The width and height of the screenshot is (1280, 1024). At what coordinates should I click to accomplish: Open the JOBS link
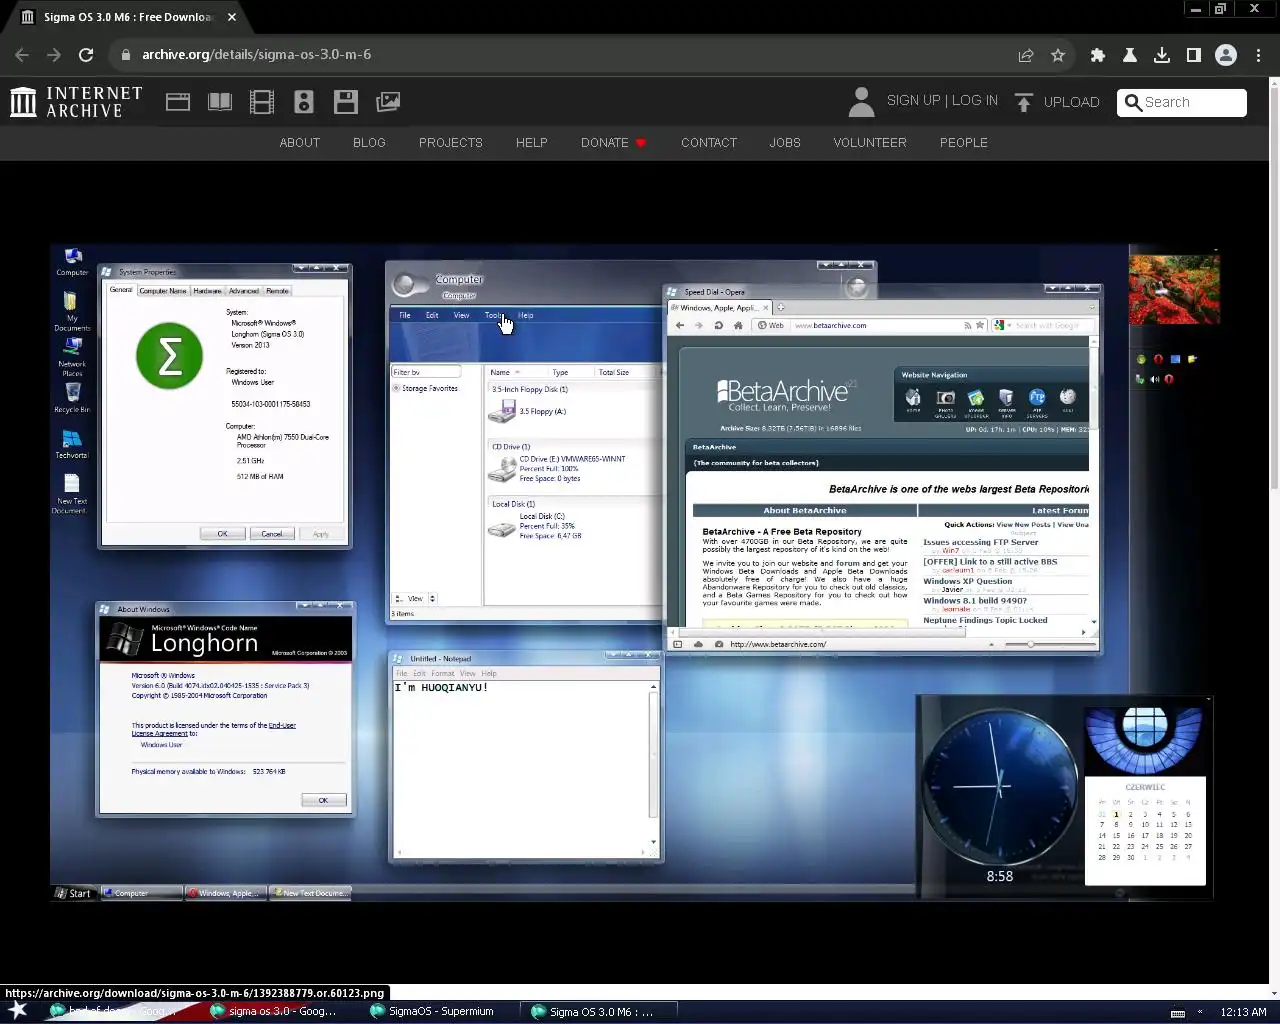point(785,143)
